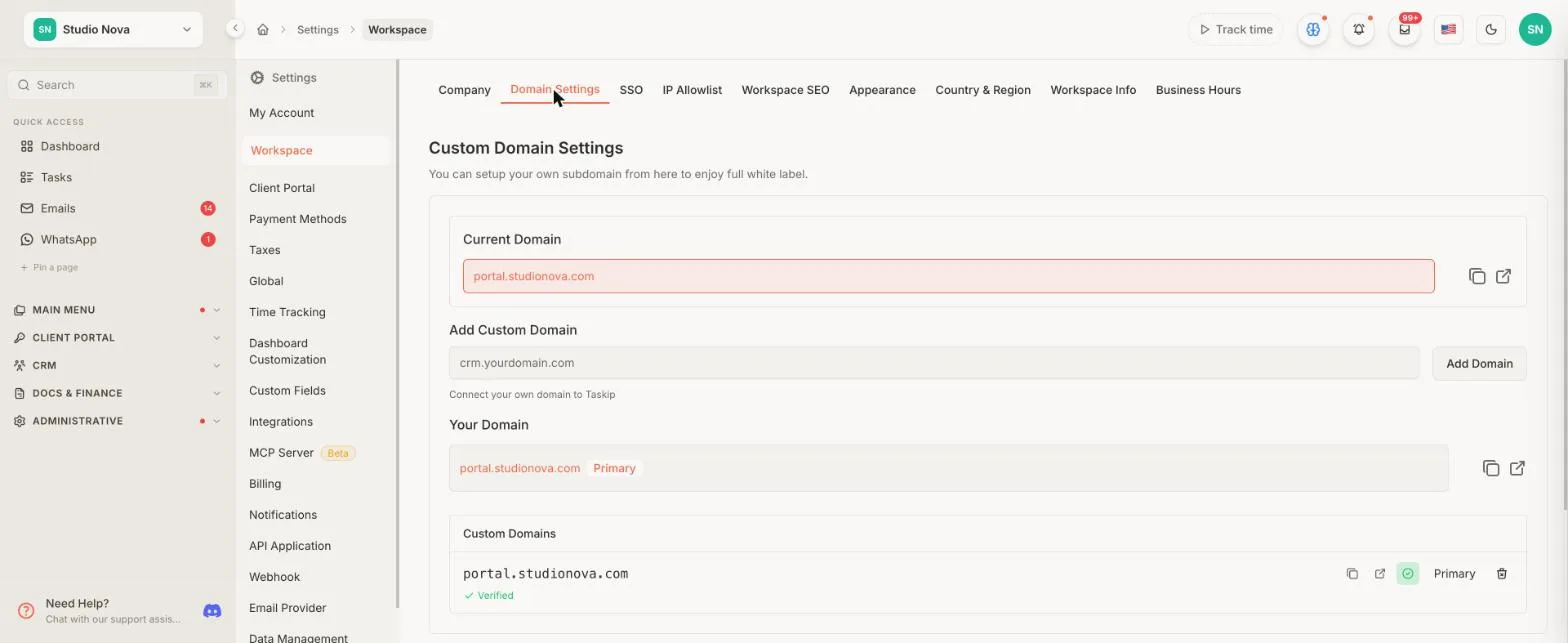
Task: Change language via the US flag icon
Action: coord(1448,30)
